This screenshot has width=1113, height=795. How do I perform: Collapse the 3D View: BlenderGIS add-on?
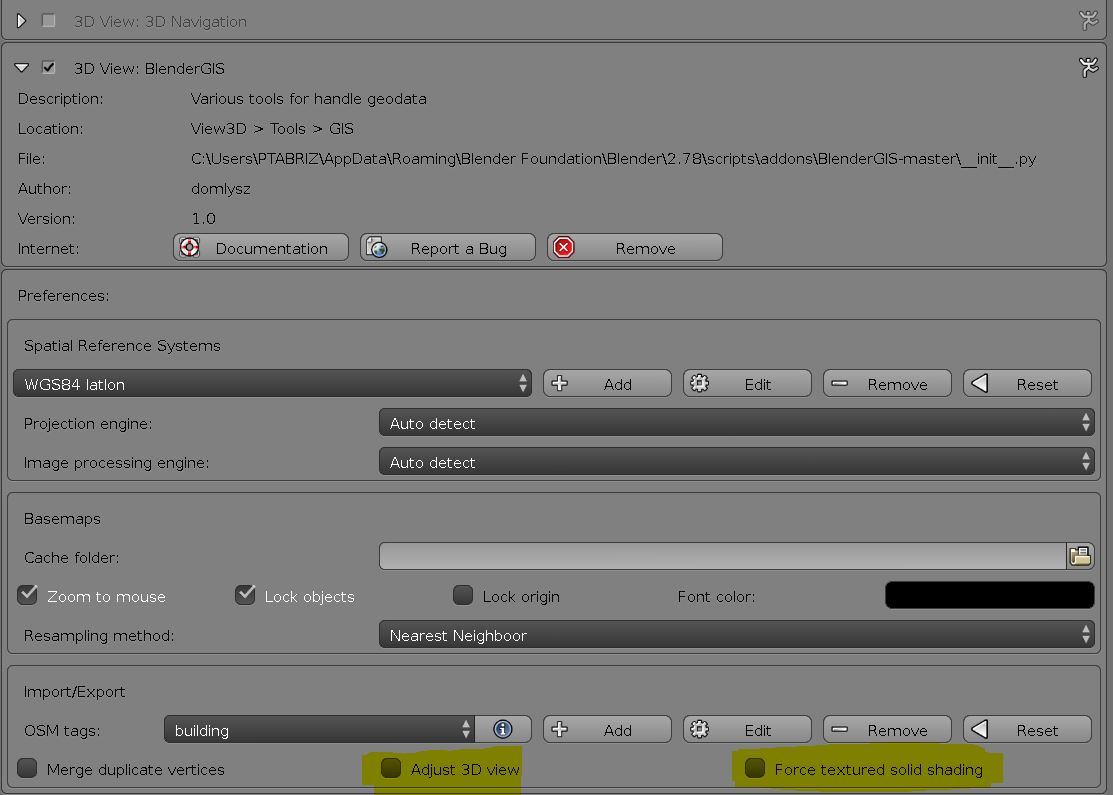[x=21, y=67]
